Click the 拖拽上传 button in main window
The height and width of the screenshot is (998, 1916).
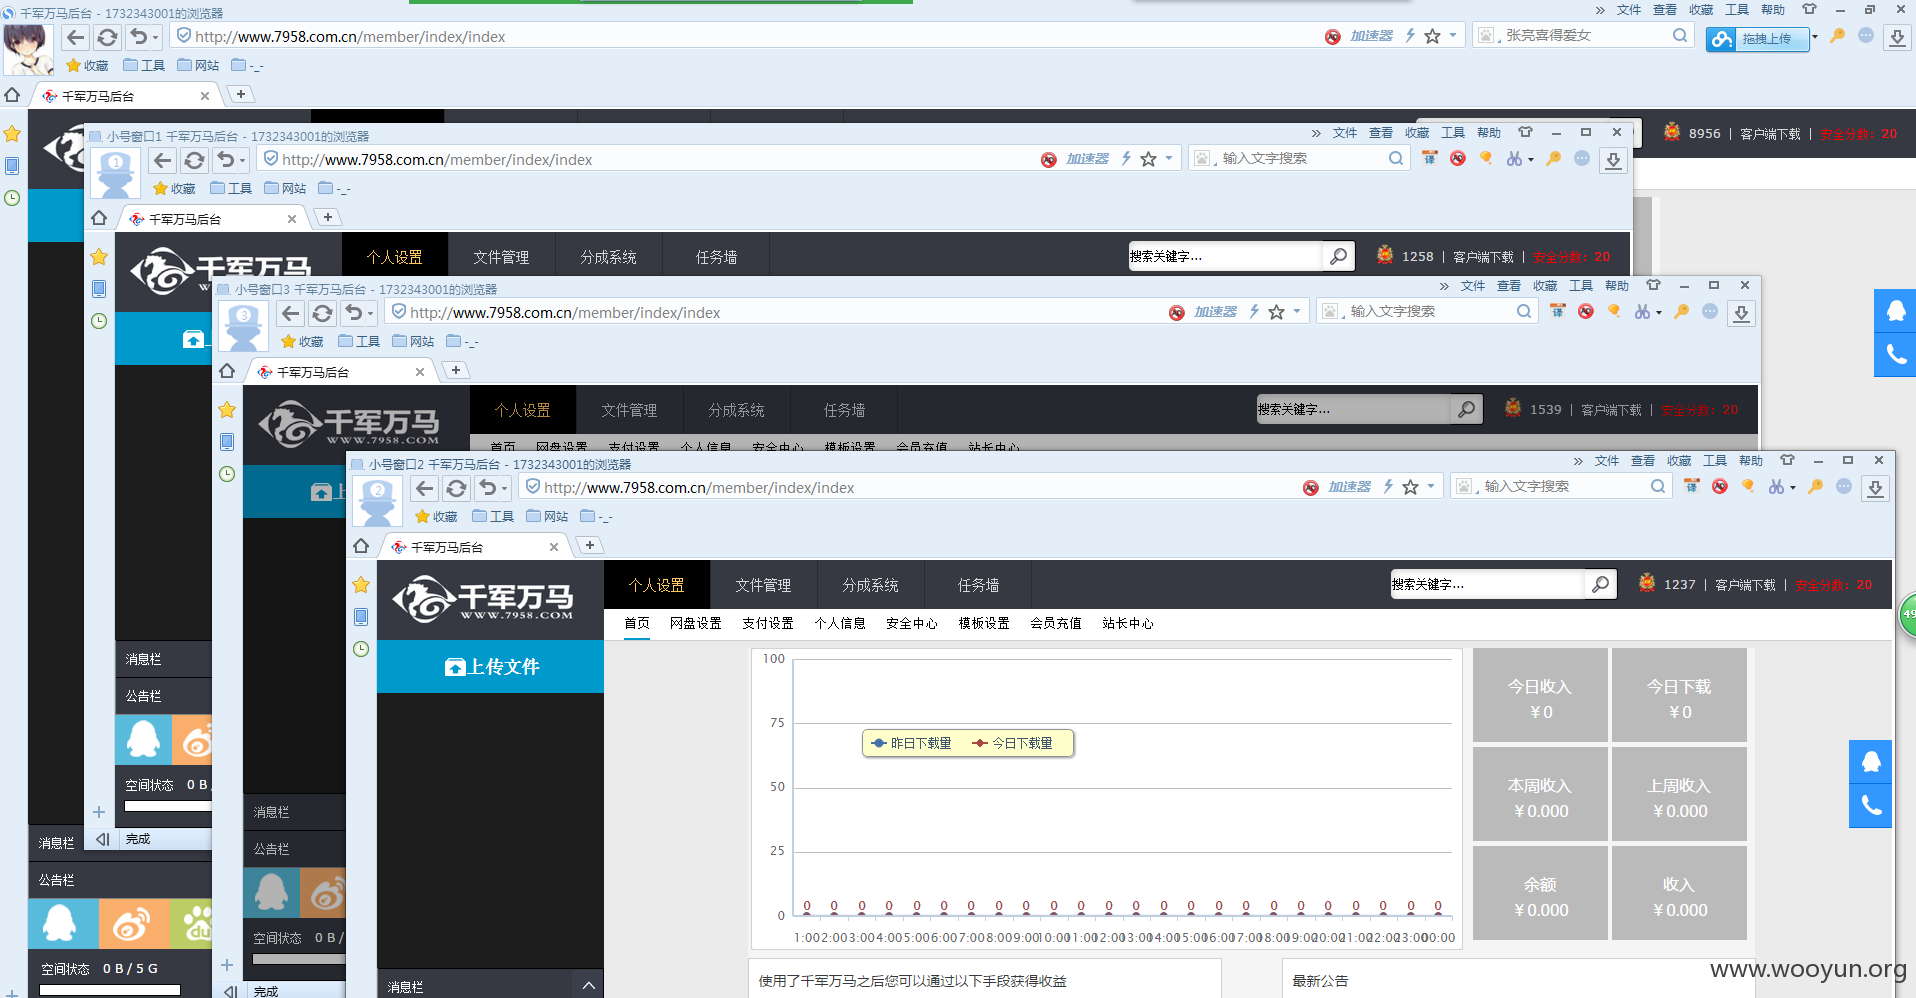1757,38
